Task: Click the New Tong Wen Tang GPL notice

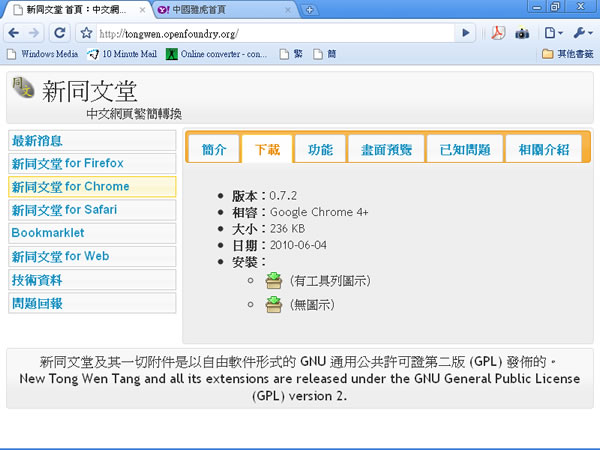Action: [300, 387]
